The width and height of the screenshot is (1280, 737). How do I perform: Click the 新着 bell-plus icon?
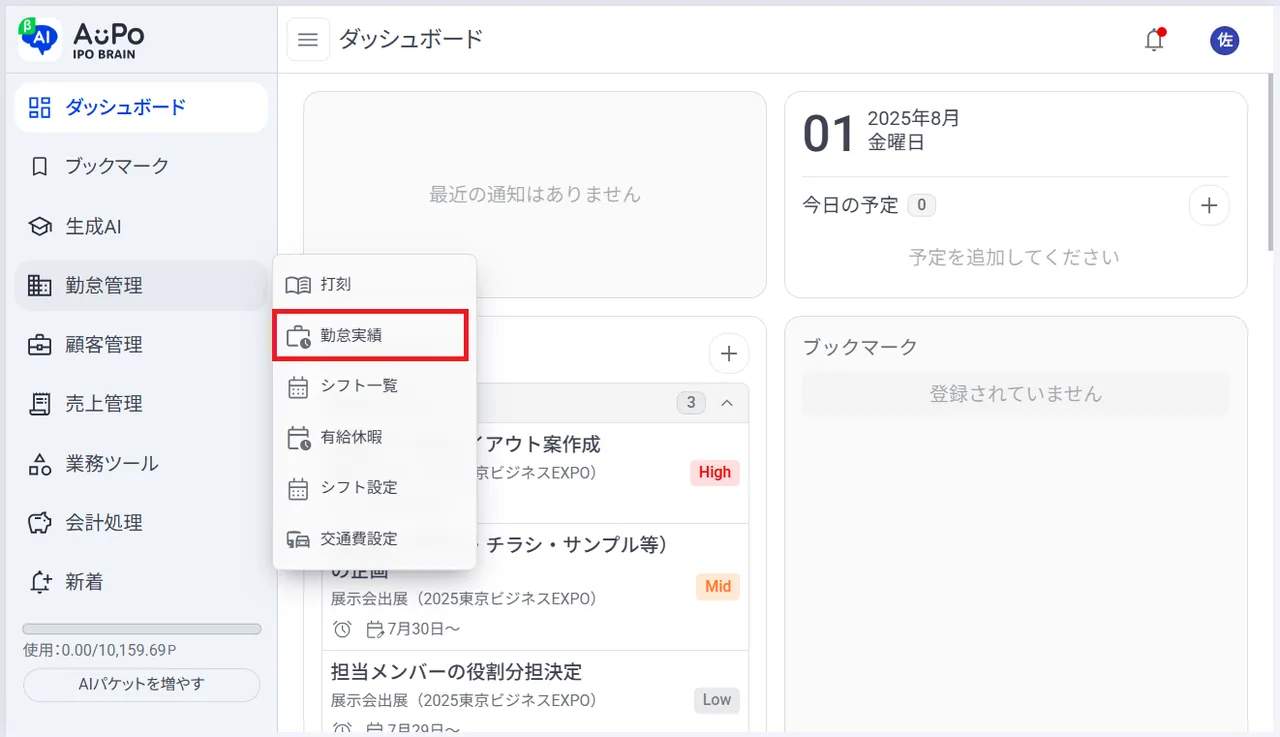point(39,582)
